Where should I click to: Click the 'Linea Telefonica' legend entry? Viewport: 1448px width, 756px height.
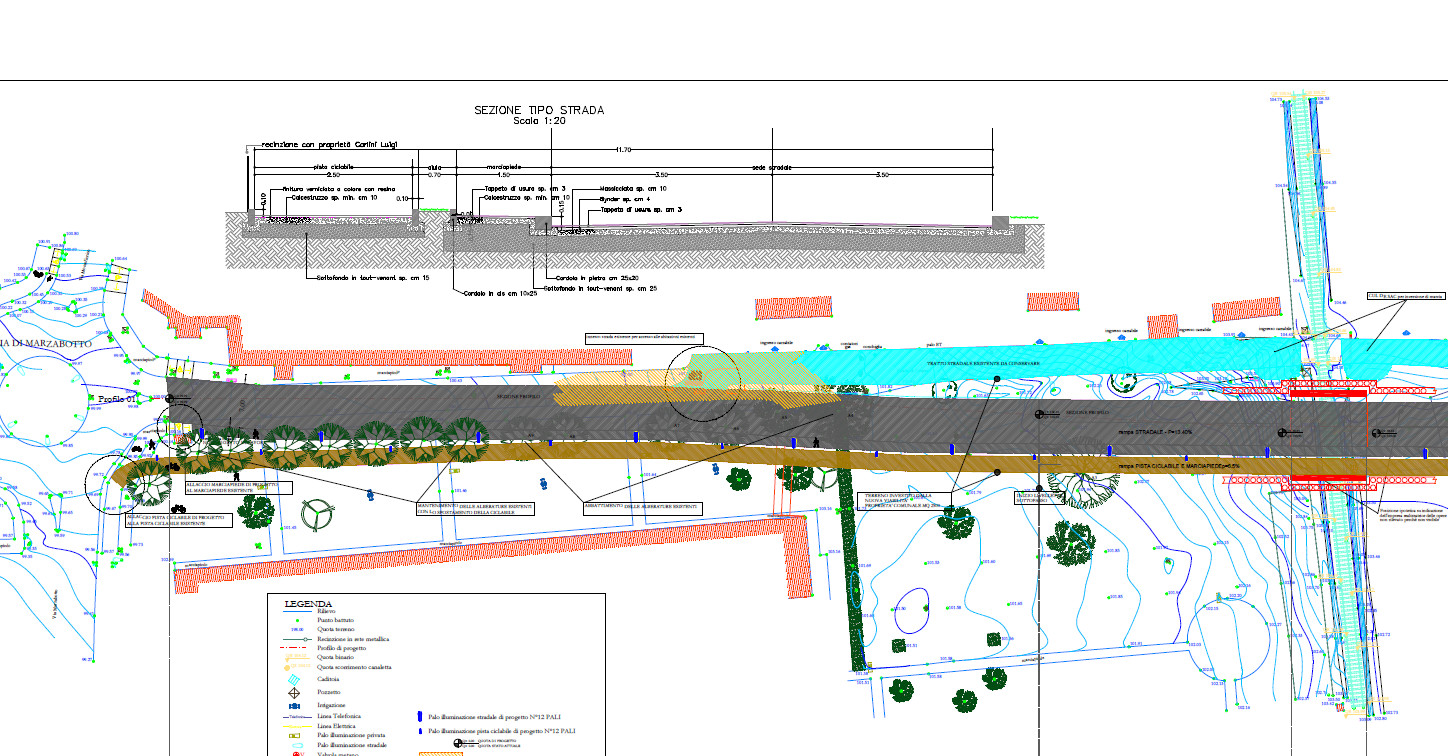coord(339,718)
